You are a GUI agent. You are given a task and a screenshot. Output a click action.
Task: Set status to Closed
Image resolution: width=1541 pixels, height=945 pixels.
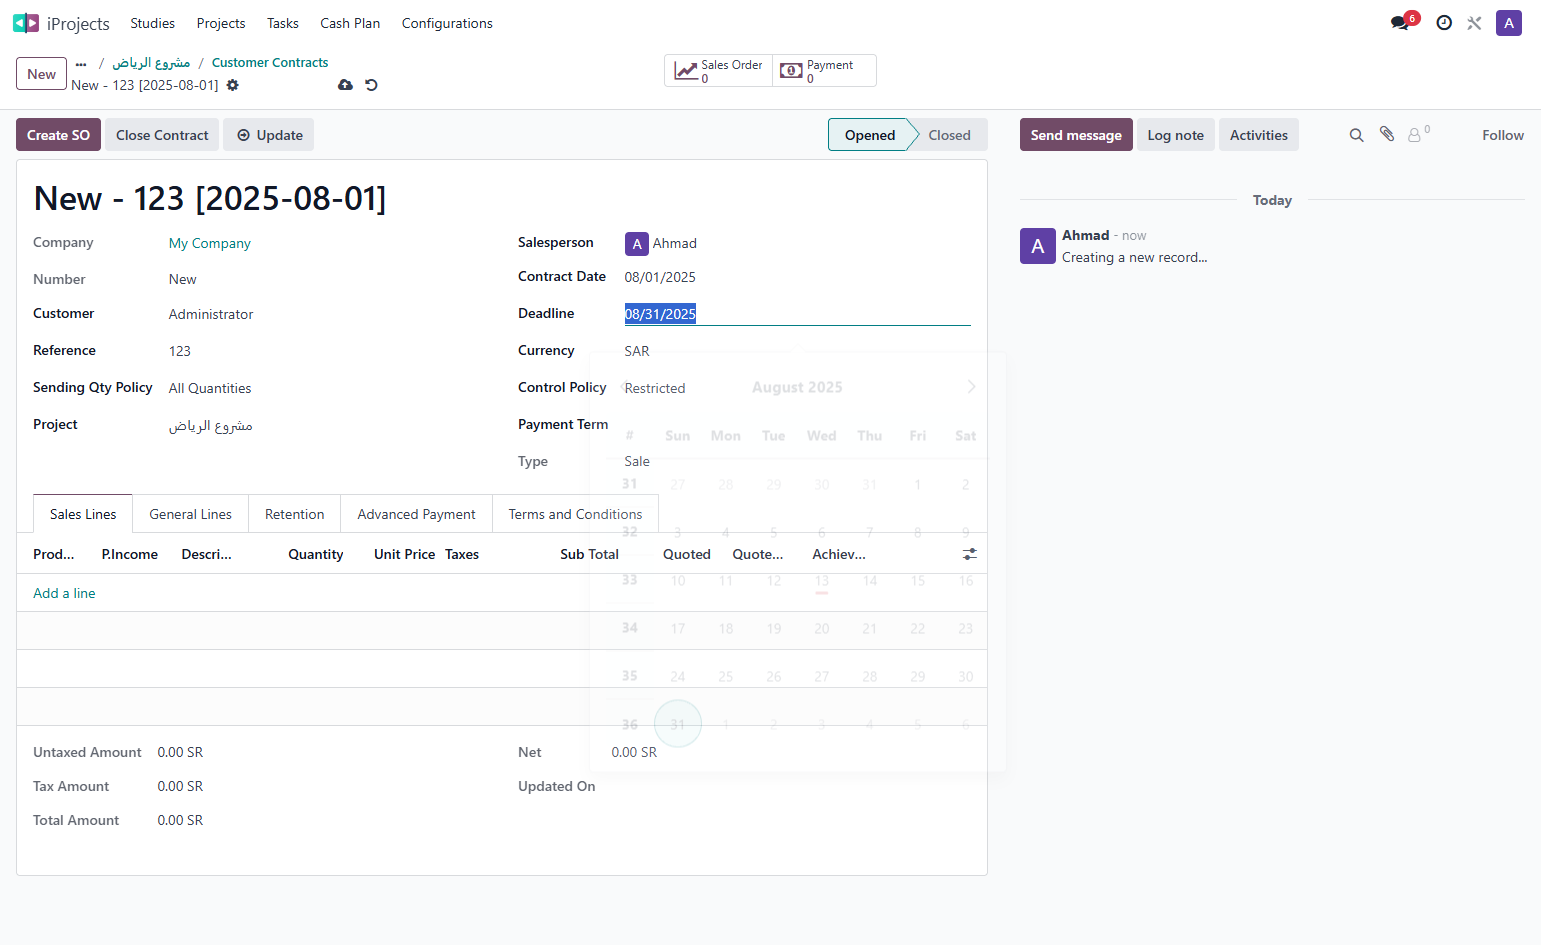pyautogui.click(x=949, y=135)
